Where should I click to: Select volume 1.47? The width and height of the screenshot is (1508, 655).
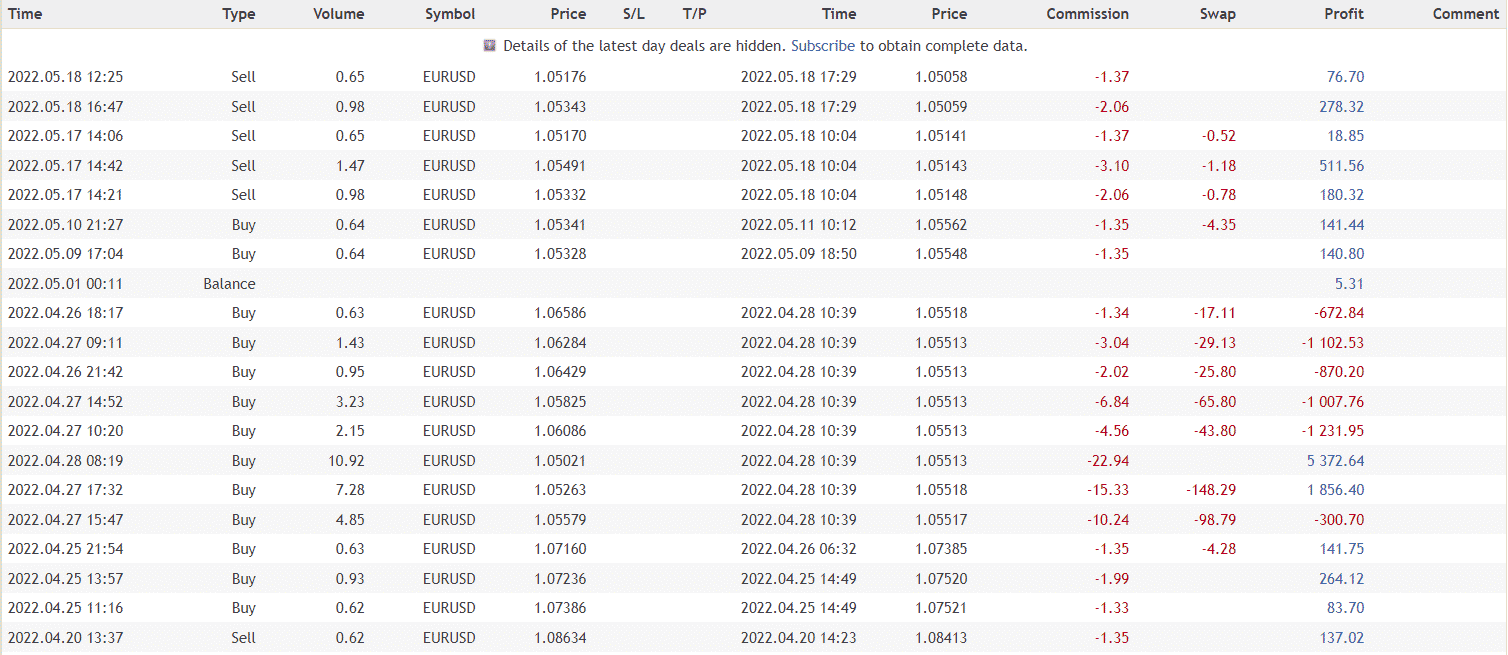(x=349, y=166)
